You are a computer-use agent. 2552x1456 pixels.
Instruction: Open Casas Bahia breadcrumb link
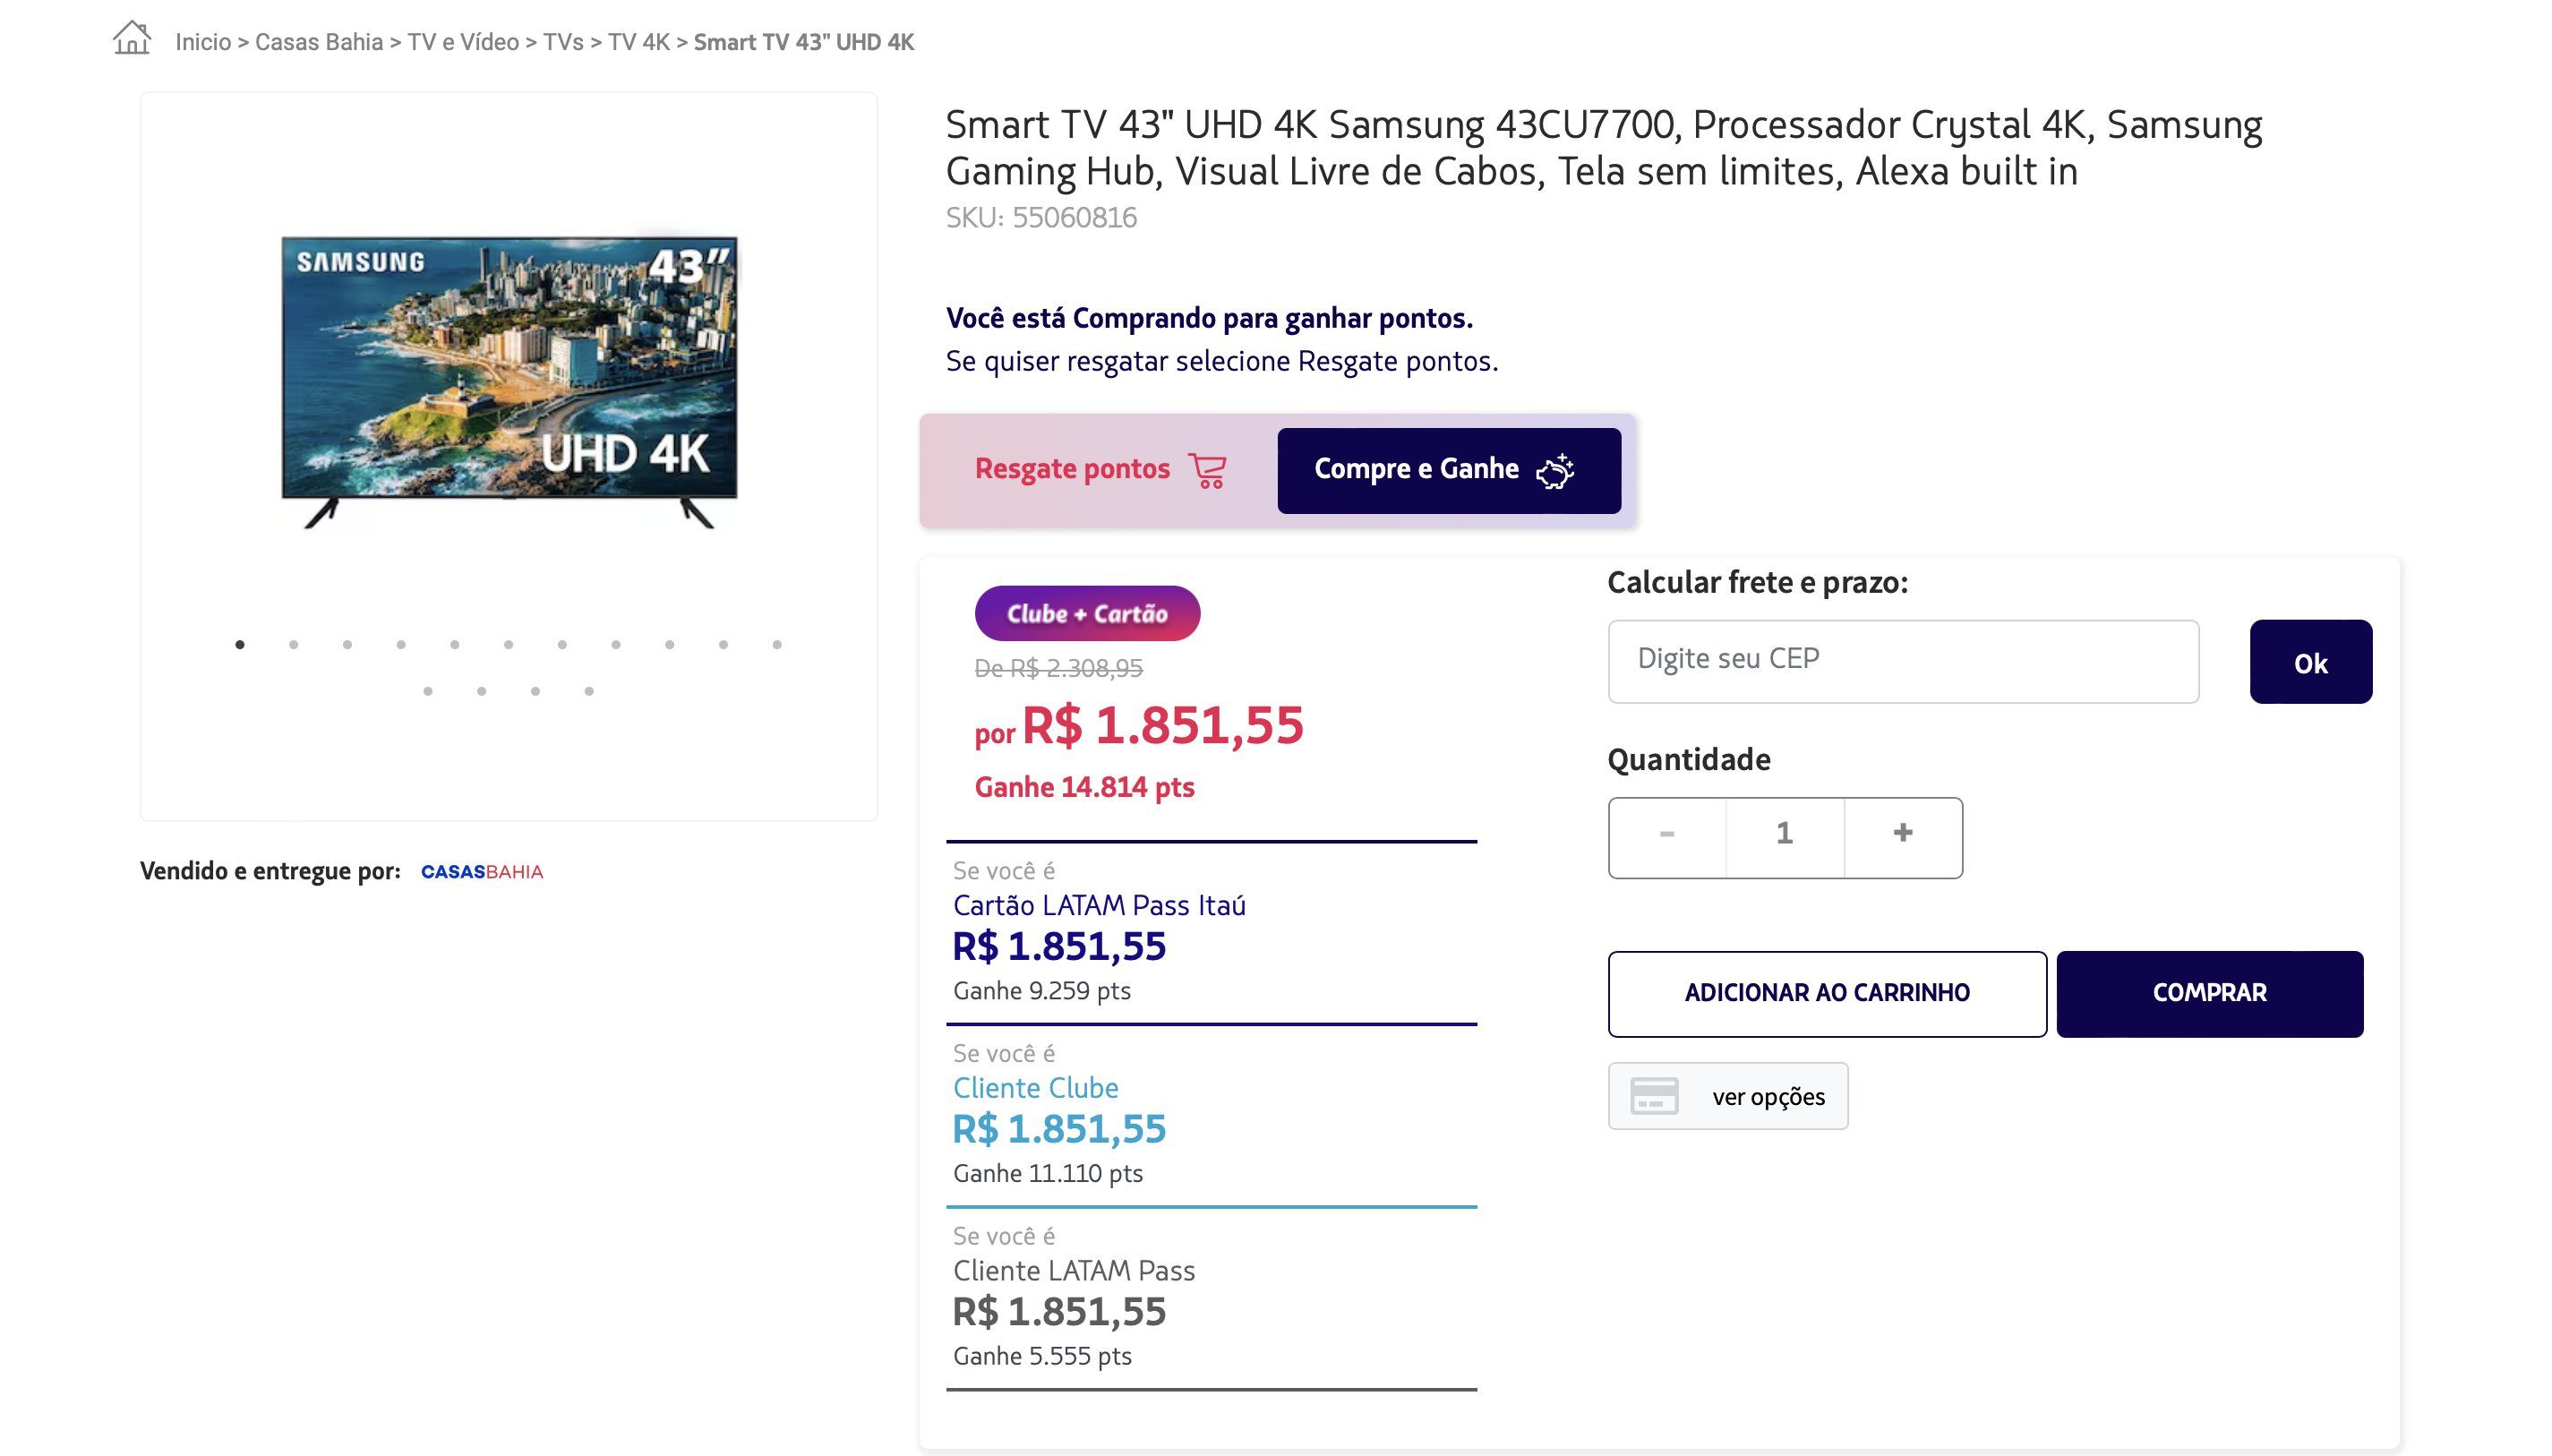pos(319,42)
